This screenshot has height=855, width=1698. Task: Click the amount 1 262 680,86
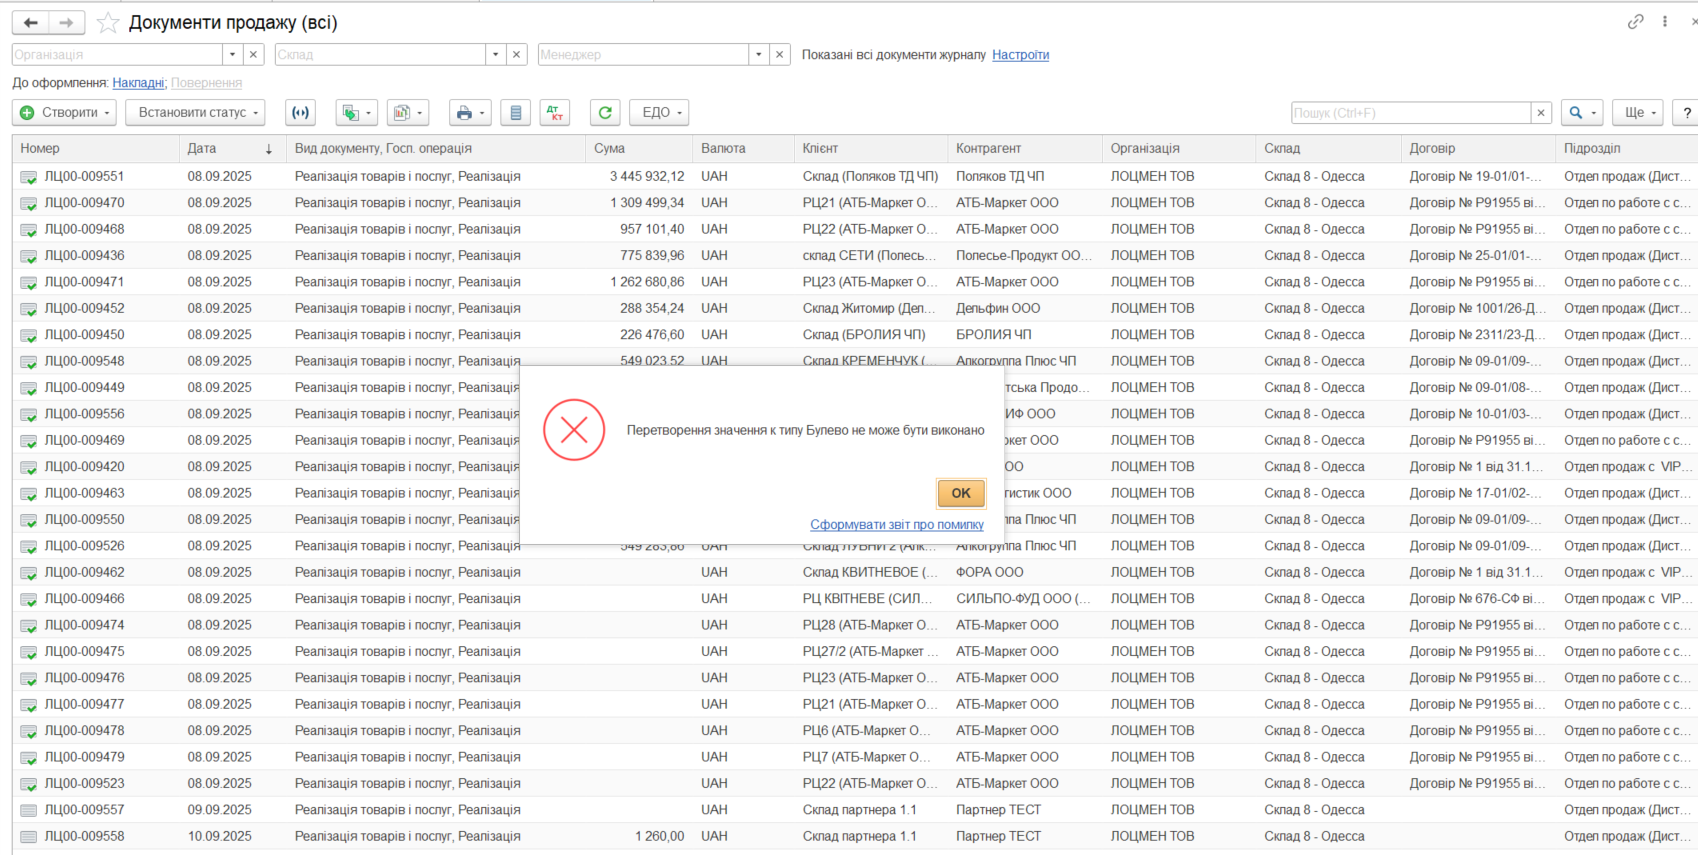(x=647, y=282)
